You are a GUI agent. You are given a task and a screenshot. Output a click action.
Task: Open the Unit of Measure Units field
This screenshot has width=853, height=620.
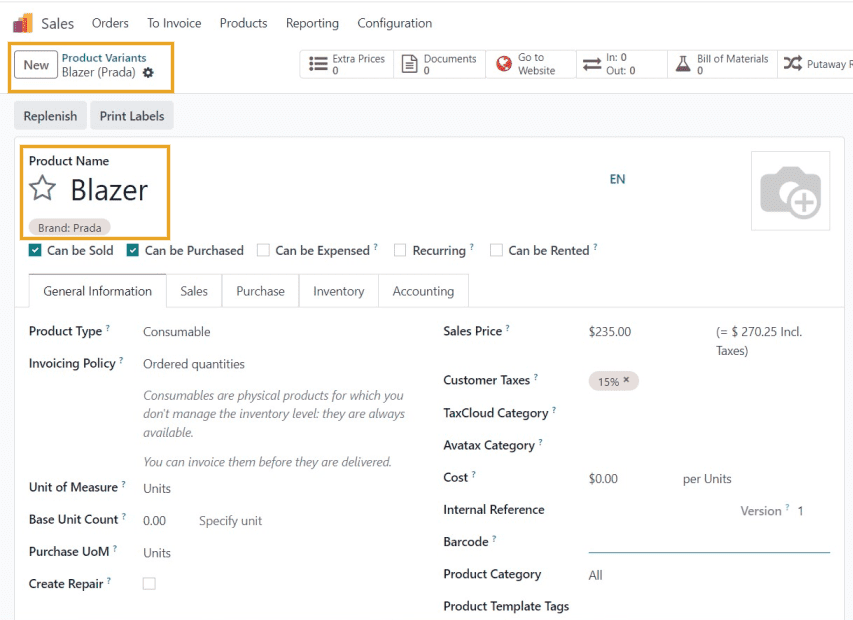(x=157, y=489)
